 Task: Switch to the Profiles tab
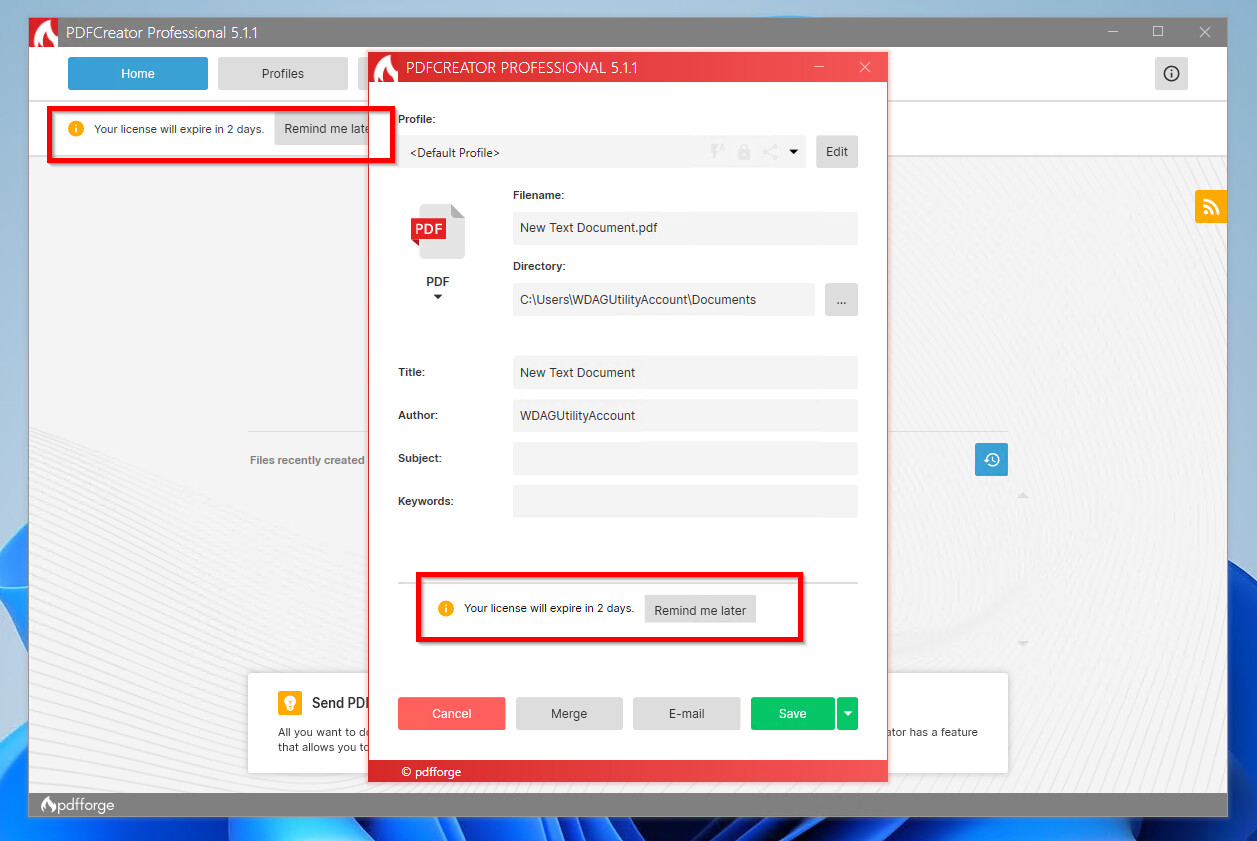[x=283, y=74]
